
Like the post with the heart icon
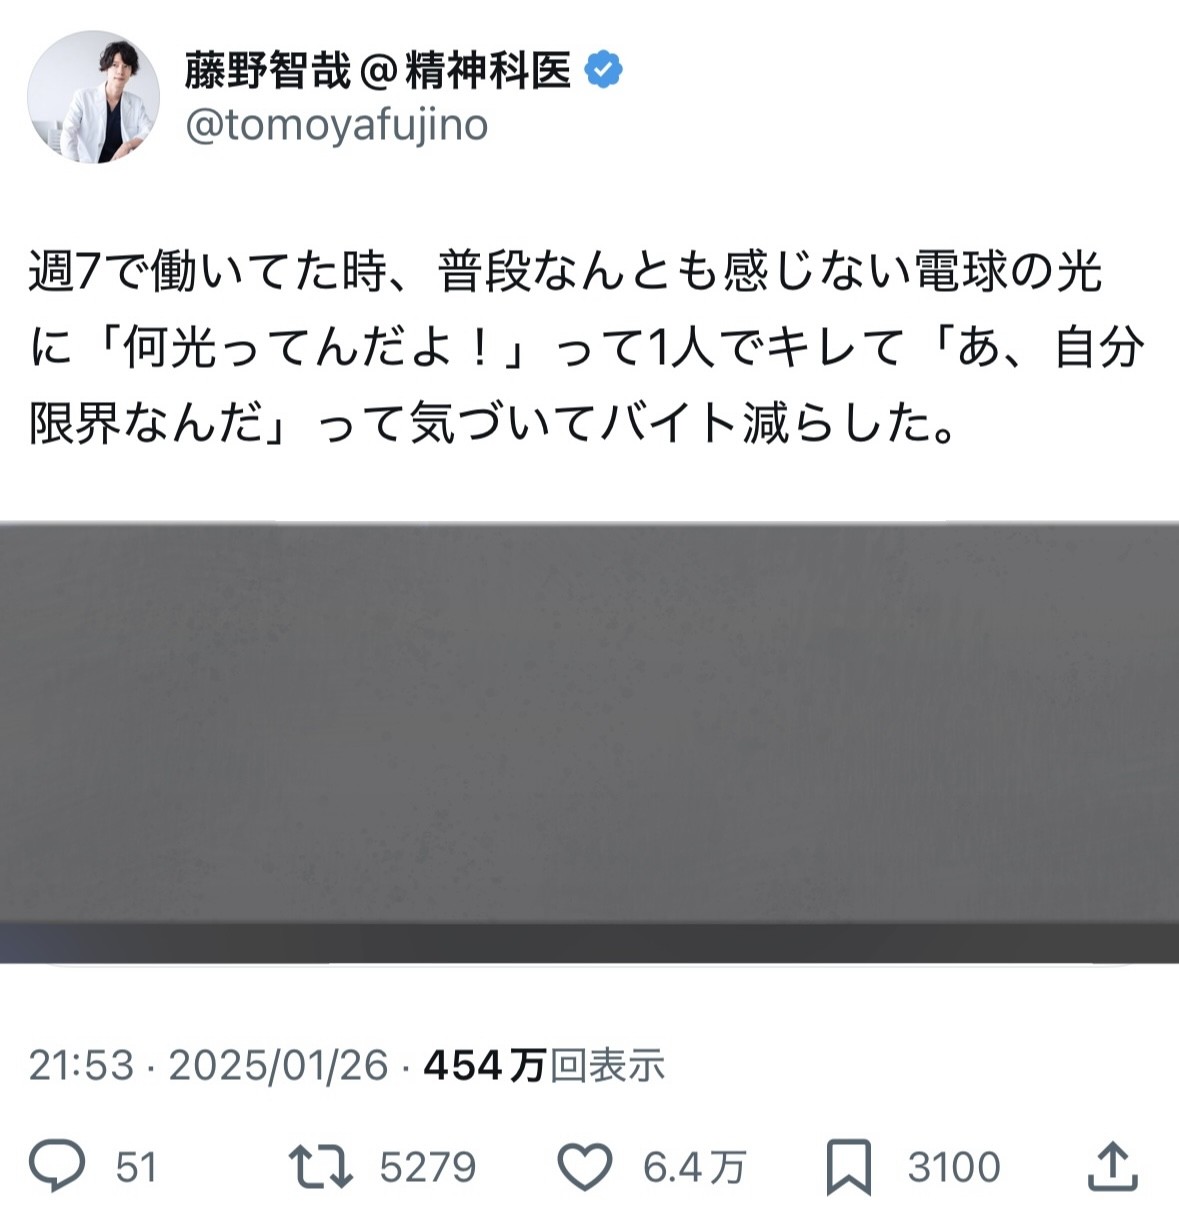(584, 1167)
